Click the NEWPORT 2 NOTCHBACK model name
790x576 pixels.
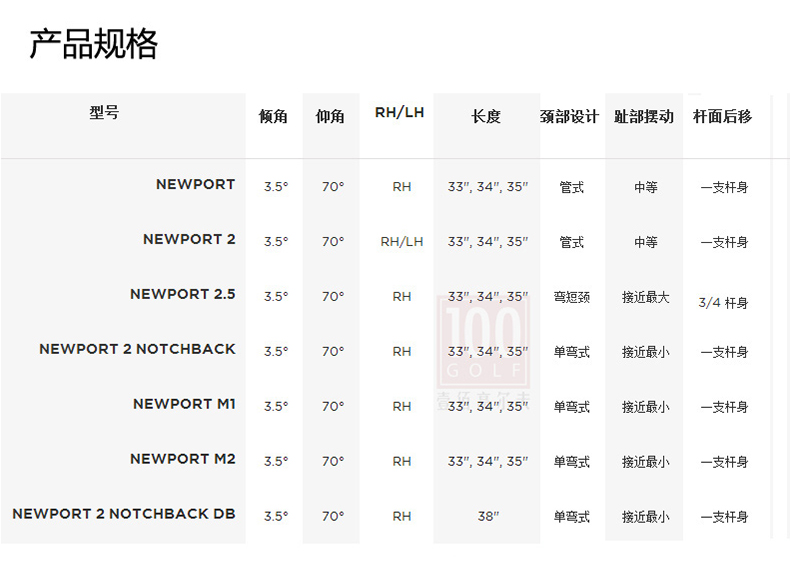(138, 349)
